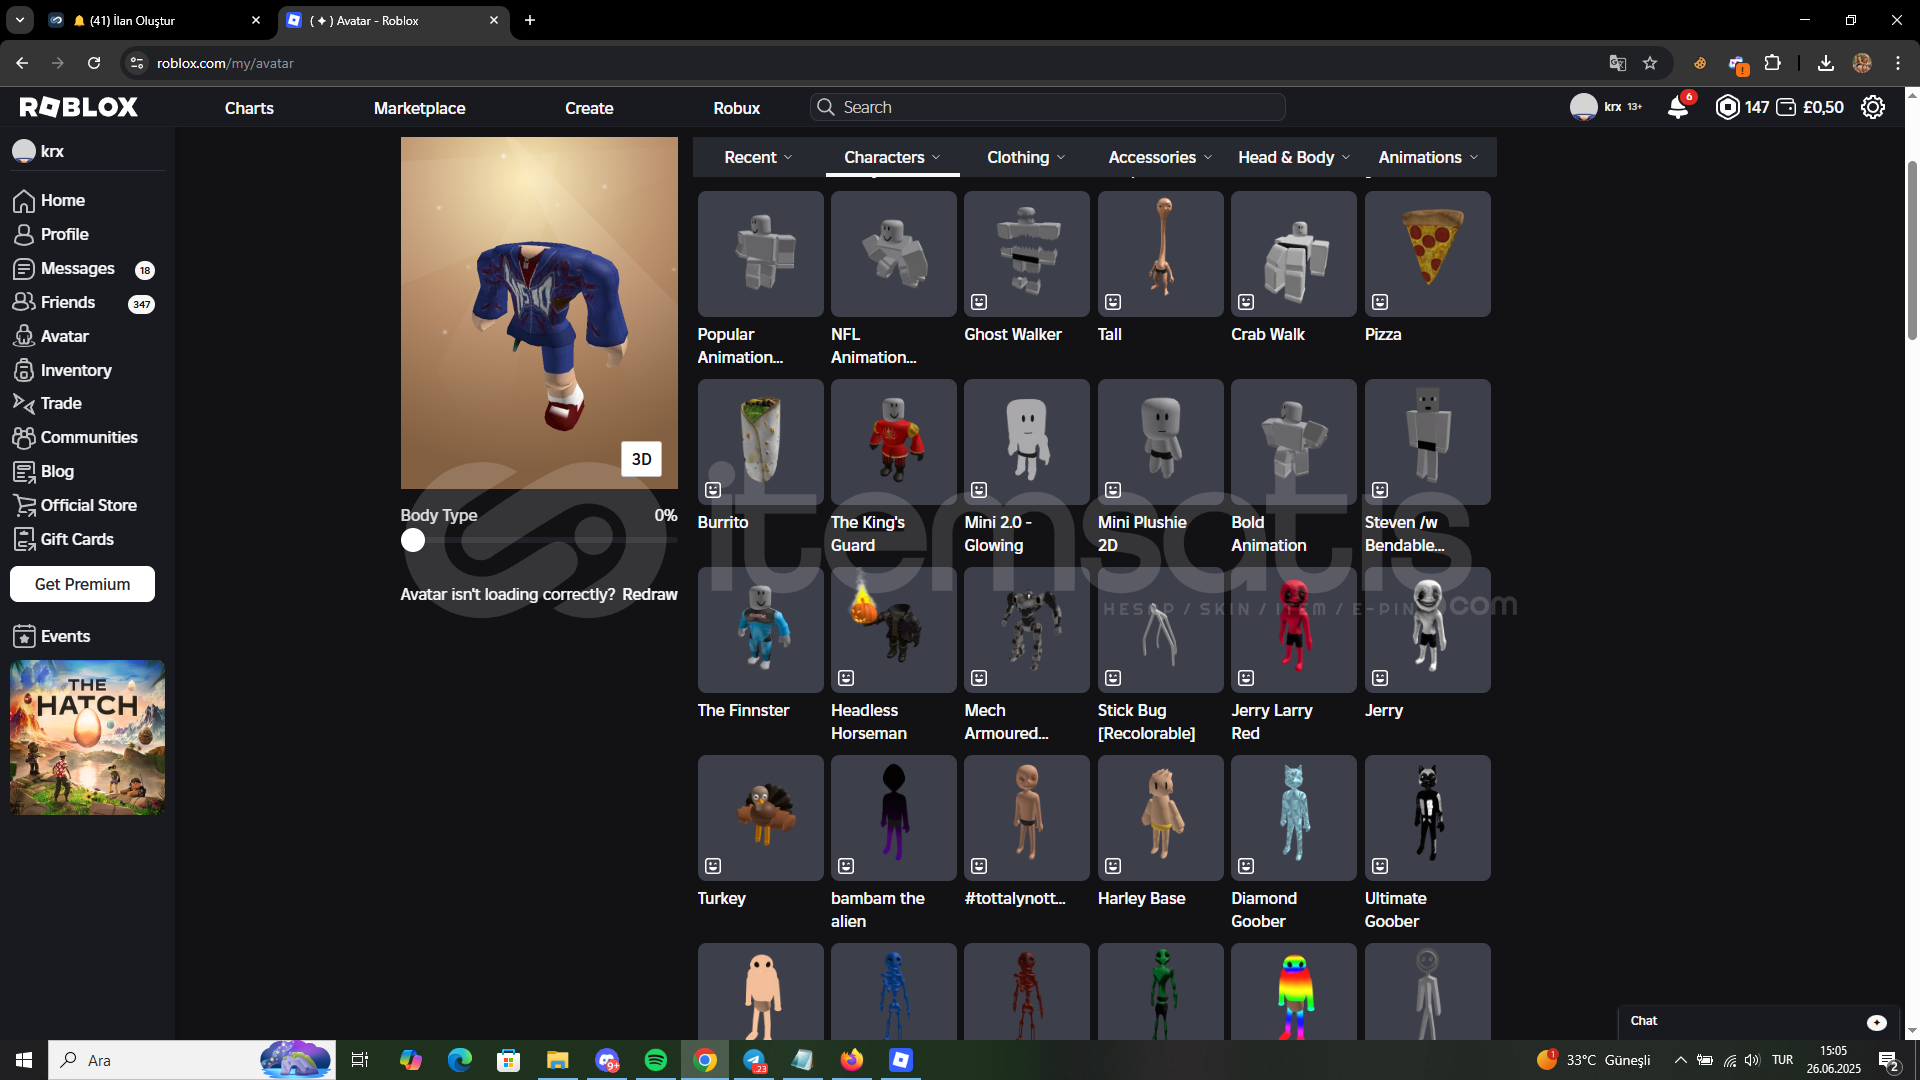Click the Roblox logo

(79, 107)
